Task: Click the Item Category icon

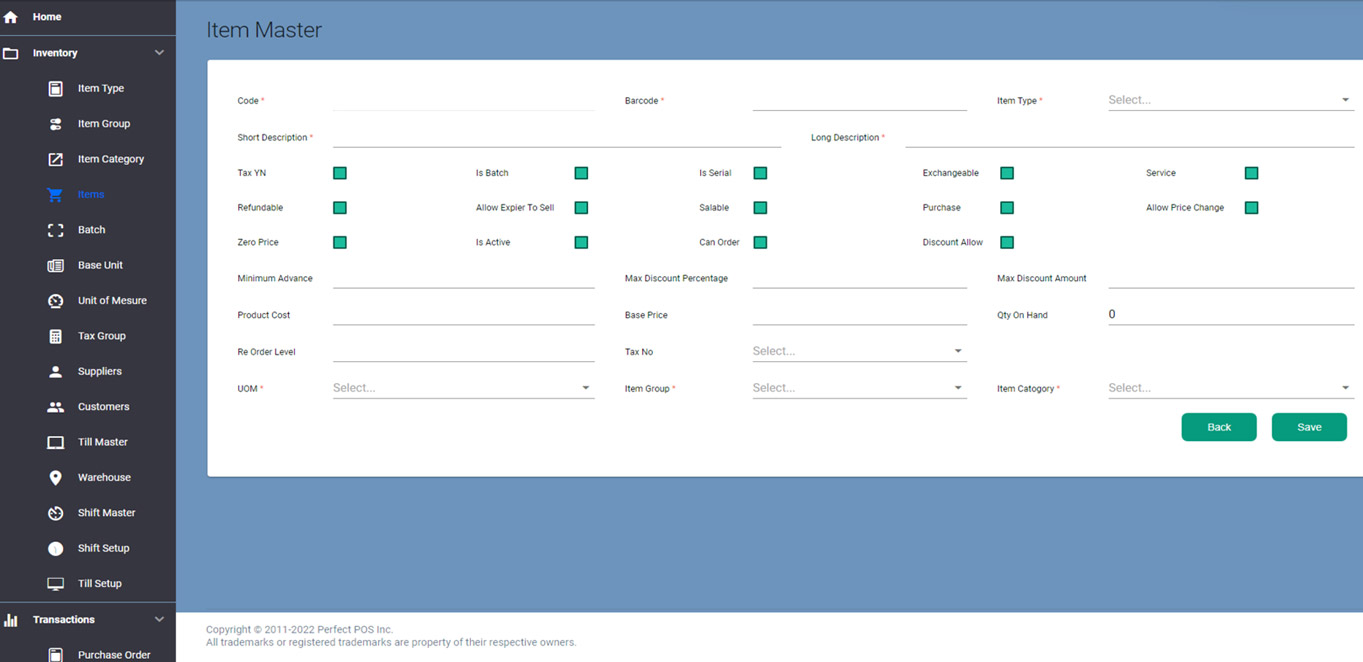Action: pos(56,159)
